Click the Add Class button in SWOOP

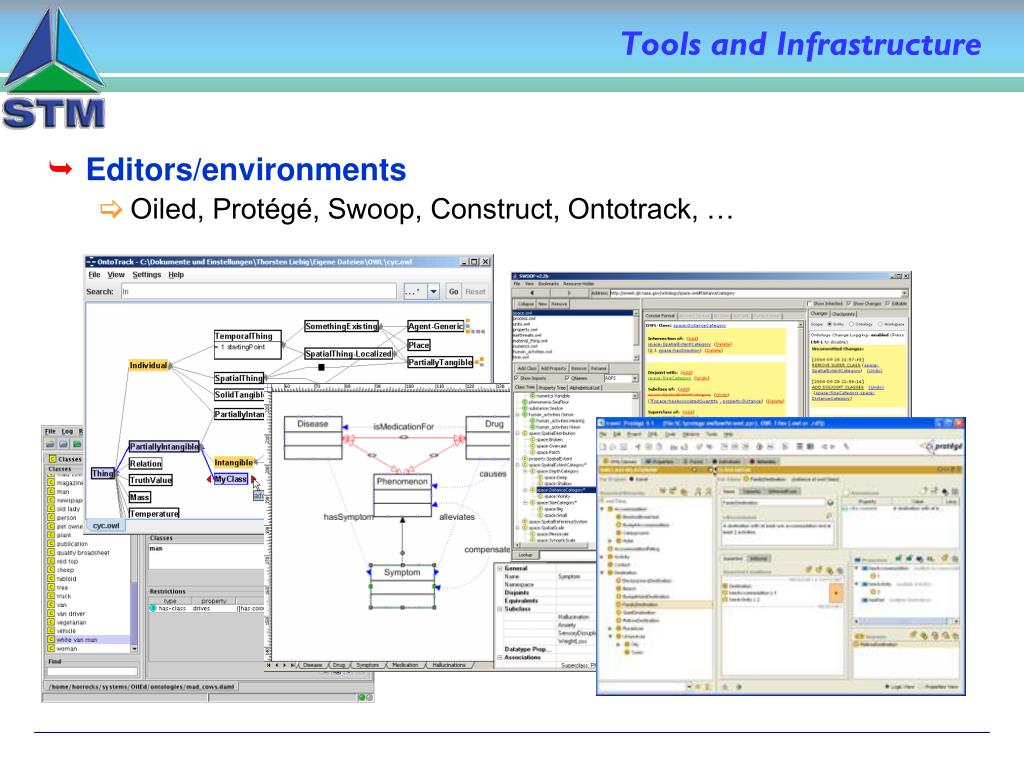tap(527, 368)
